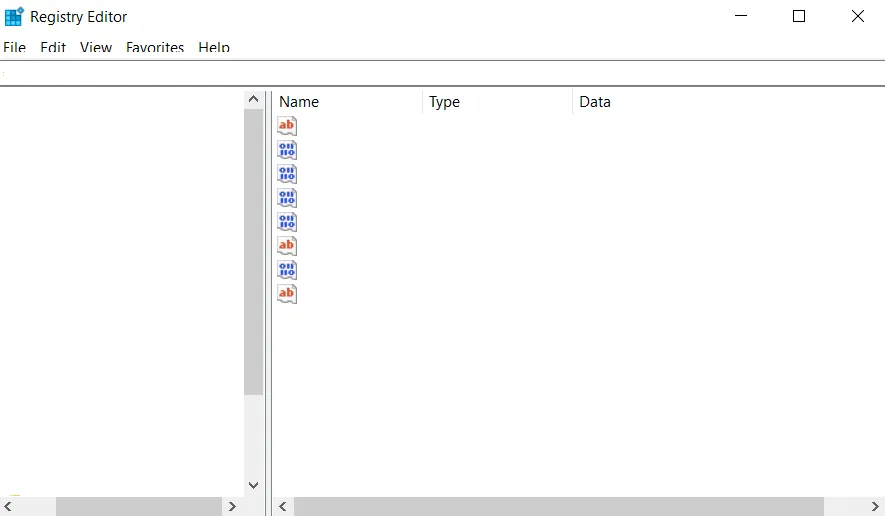
Task: Click the values pane scroll left arrow
Action: tap(283, 506)
